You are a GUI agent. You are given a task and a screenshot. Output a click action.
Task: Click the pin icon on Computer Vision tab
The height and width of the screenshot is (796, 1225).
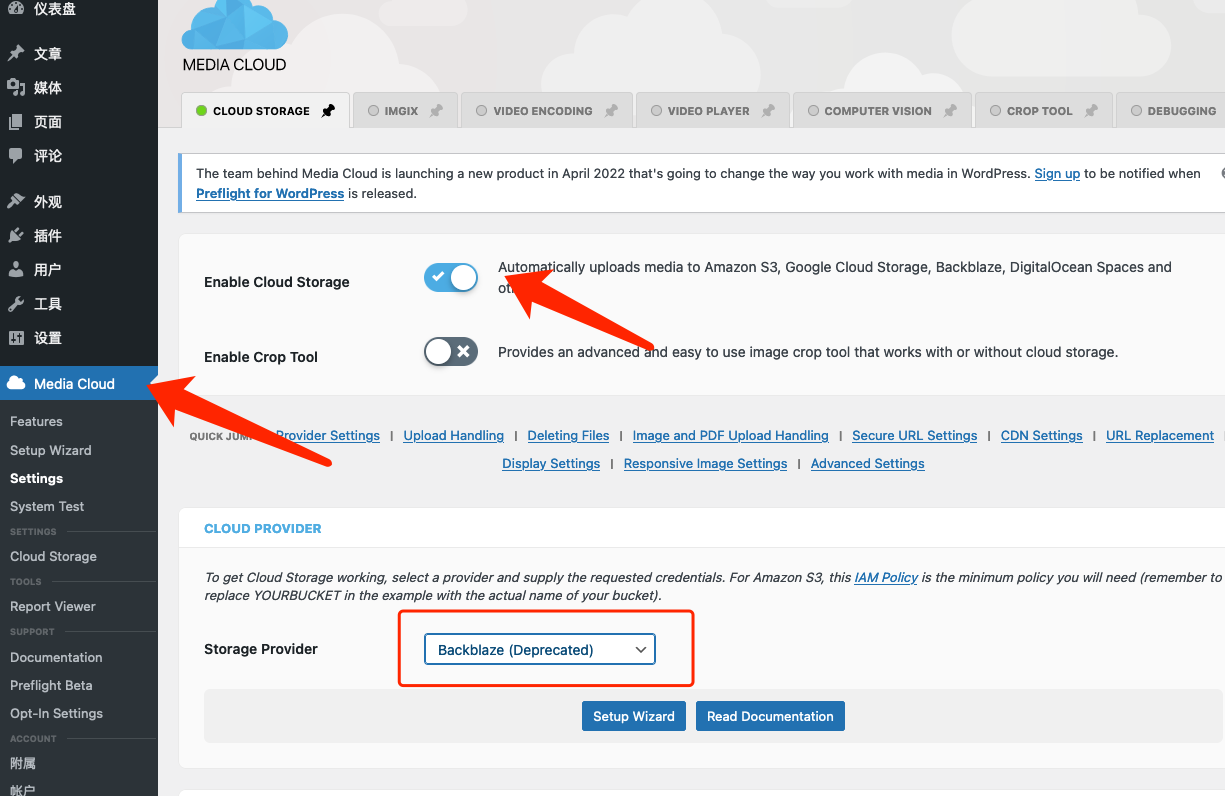pos(950,111)
